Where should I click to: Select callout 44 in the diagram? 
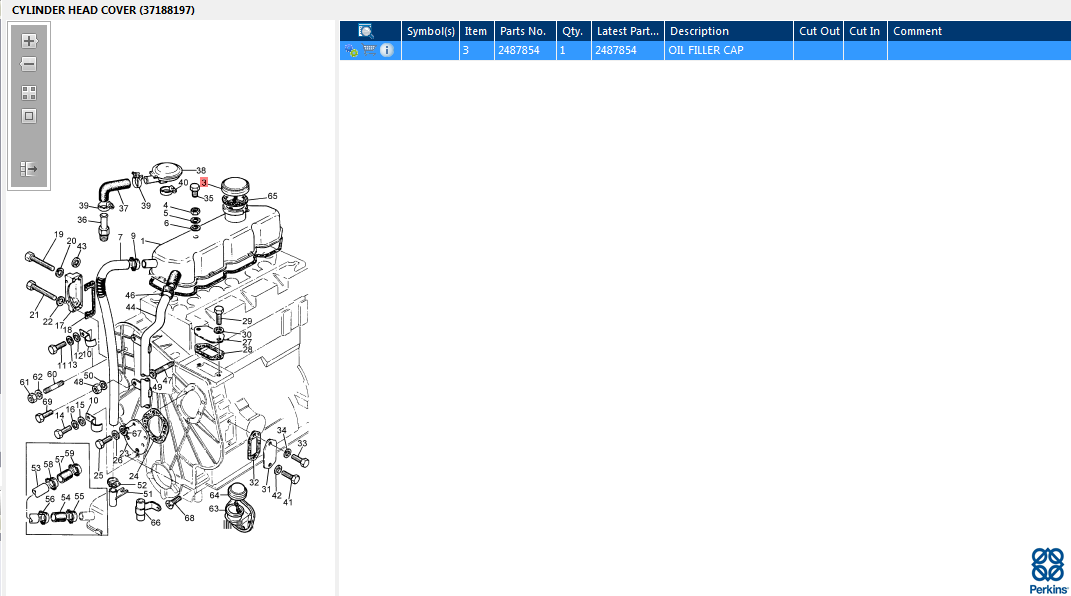pyautogui.click(x=130, y=307)
